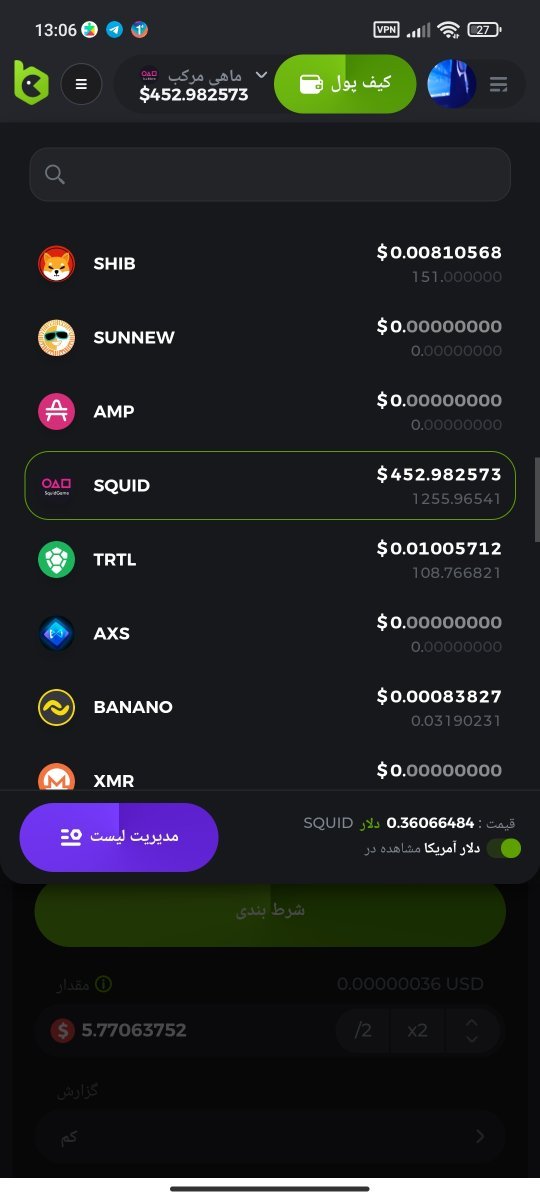Choose the yellow BANANO coin icon
The width and height of the screenshot is (540, 1200).
(x=57, y=708)
